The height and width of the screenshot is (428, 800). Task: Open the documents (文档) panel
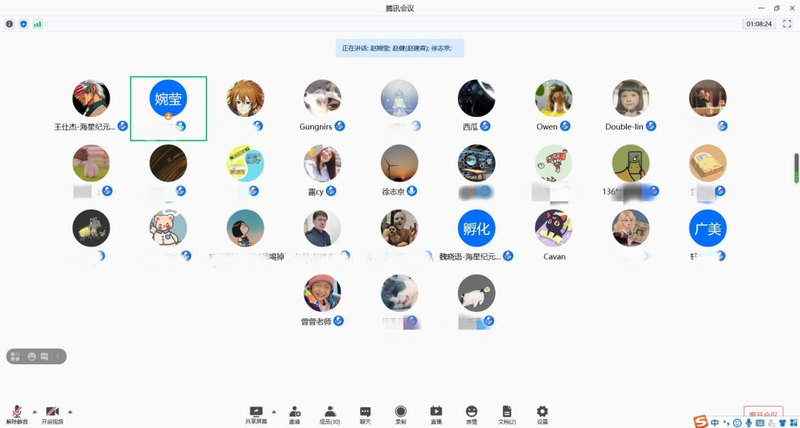(507, 413)
